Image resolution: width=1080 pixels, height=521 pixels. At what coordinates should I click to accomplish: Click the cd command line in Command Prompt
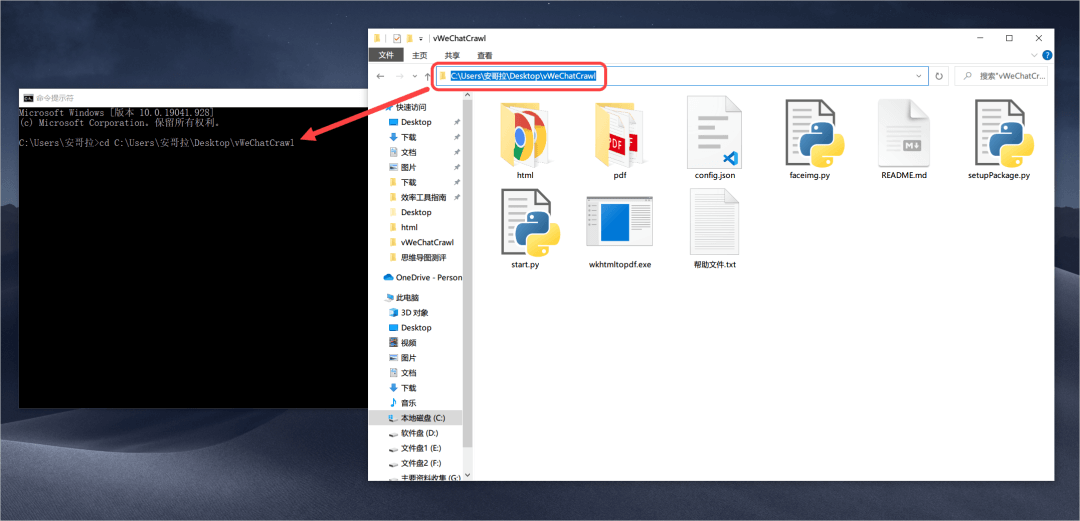point(157,143)
